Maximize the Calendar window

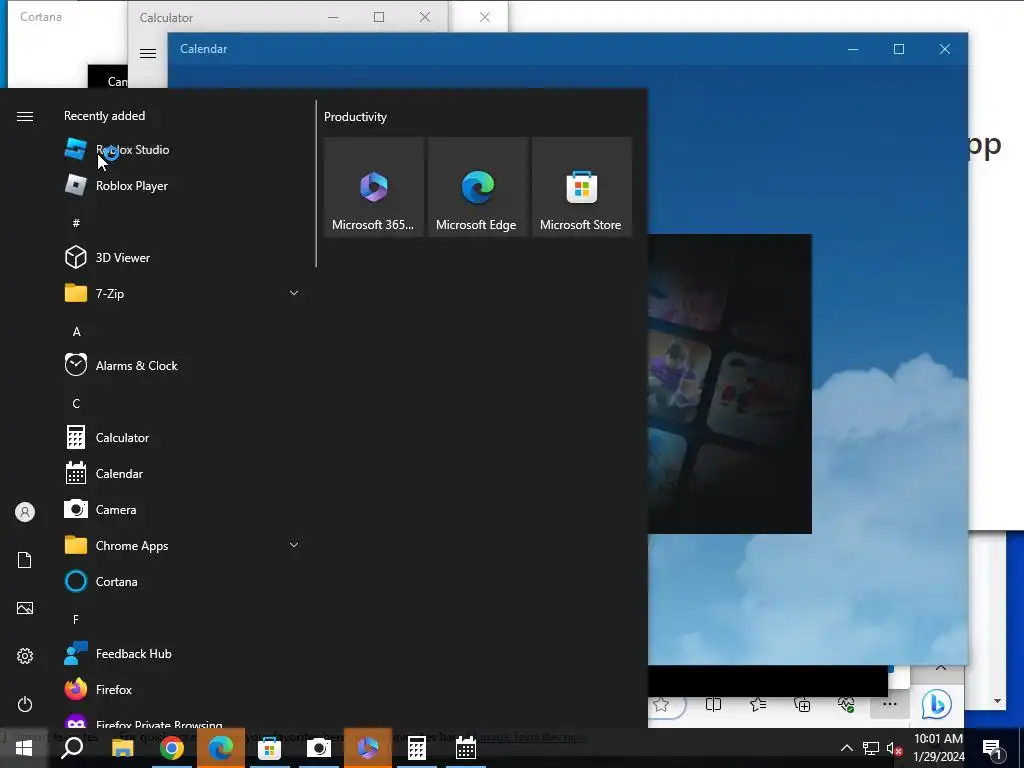click(x=899, y=49)
